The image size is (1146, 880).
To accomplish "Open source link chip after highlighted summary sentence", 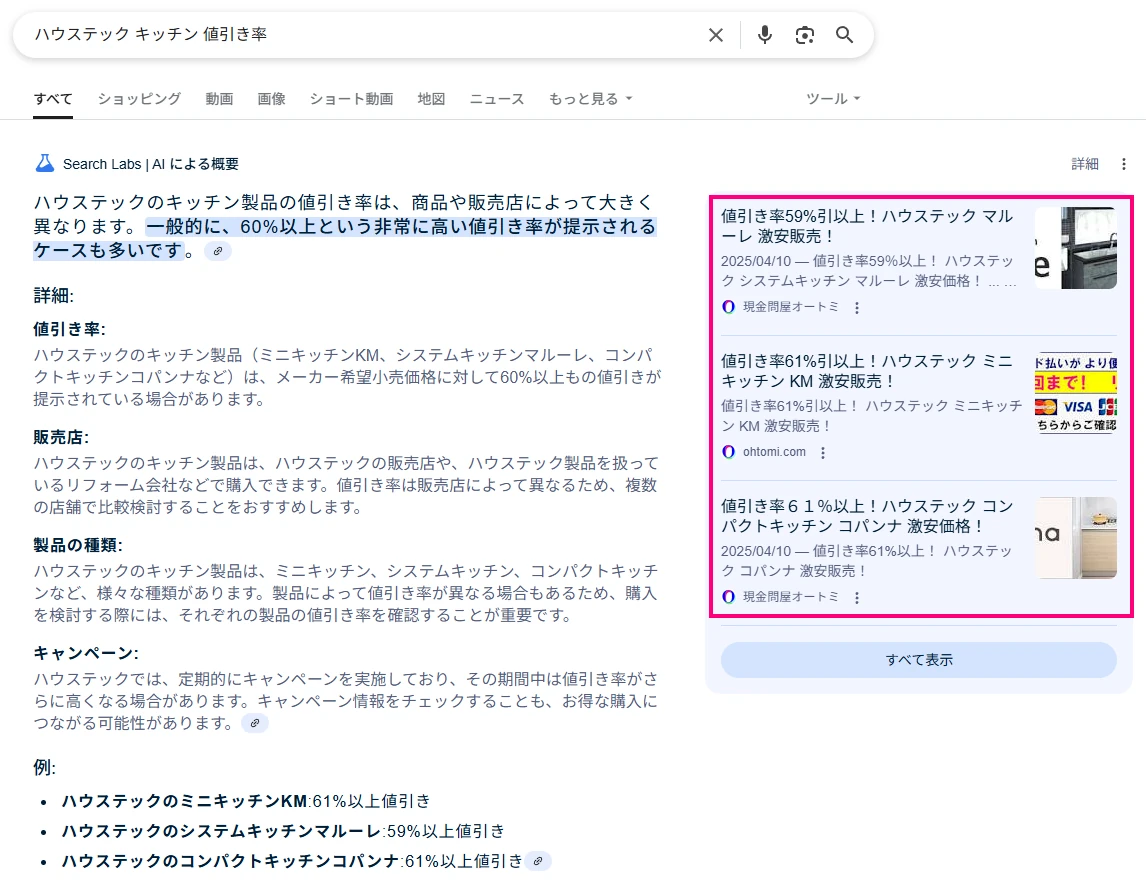I will [x=218, y=251].
